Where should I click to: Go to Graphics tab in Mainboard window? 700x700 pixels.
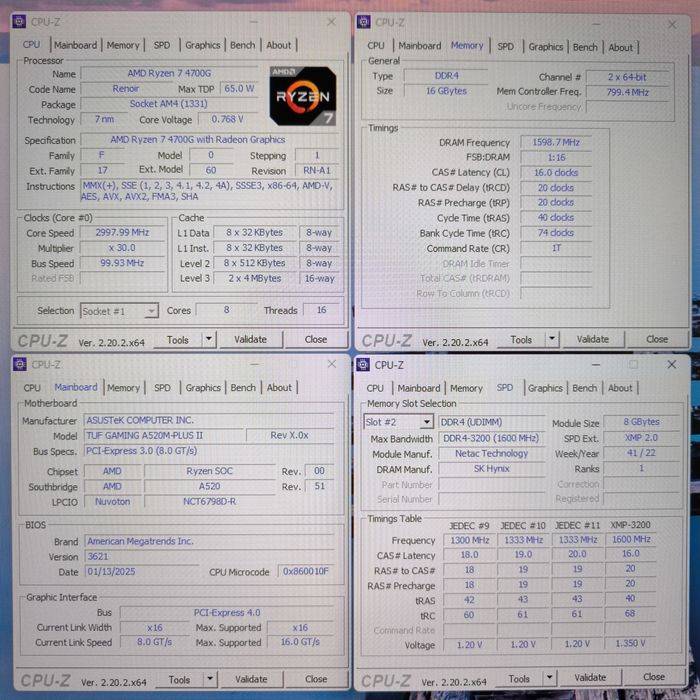point(203,388)
